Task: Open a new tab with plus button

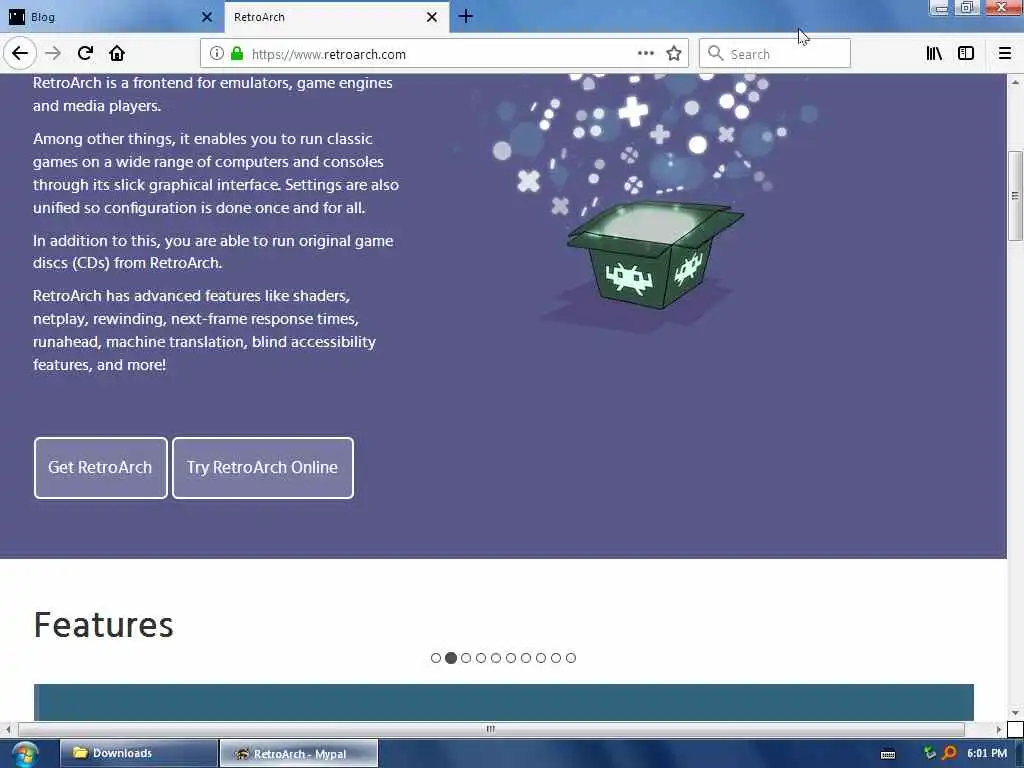Action: coord(466,16)
